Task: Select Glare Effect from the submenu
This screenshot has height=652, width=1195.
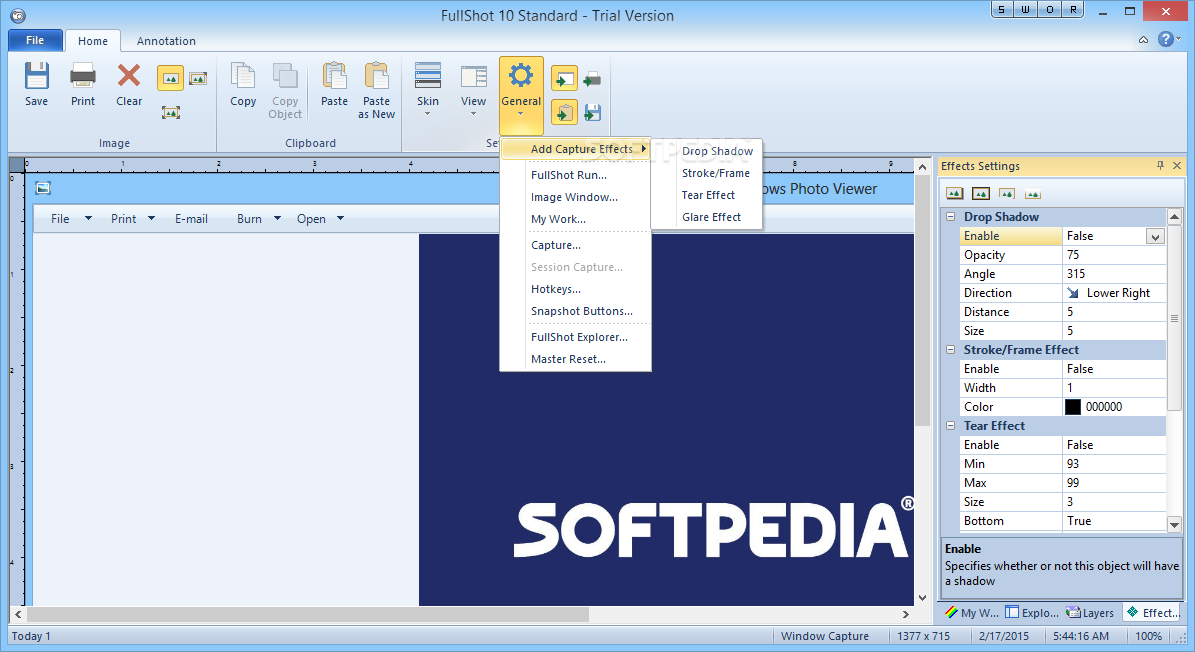Action: (711, 217)
